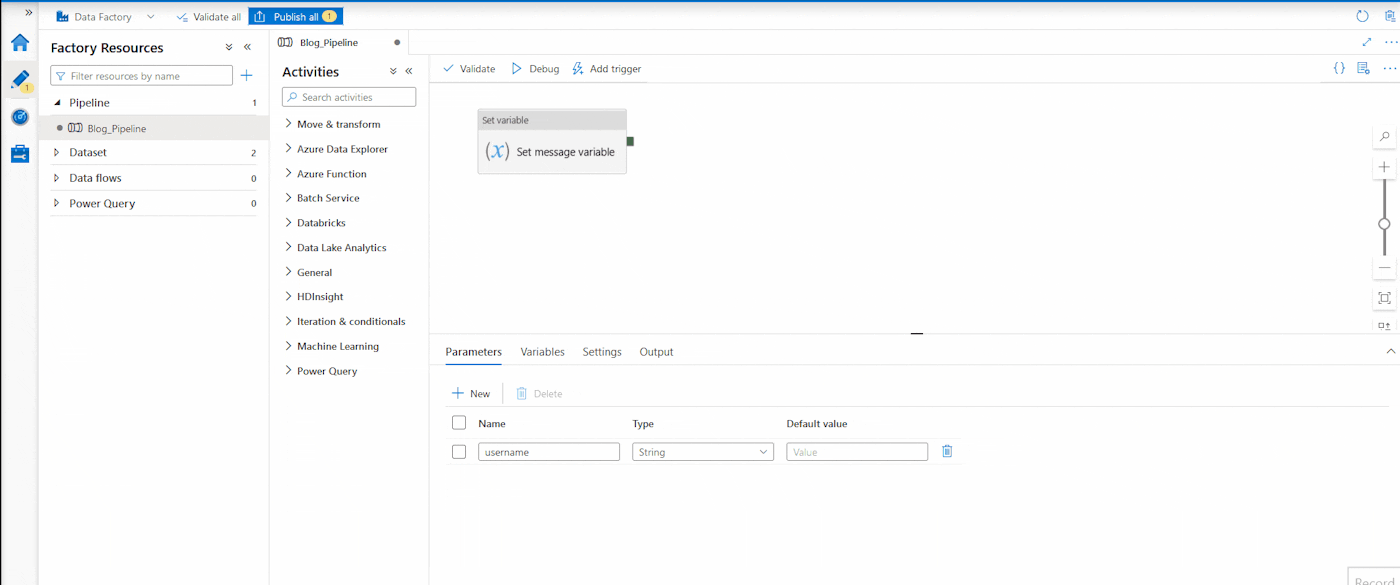Search the canvas magnifier icon
Screen dimensions: 1400x585
[x=1385, y=136]
